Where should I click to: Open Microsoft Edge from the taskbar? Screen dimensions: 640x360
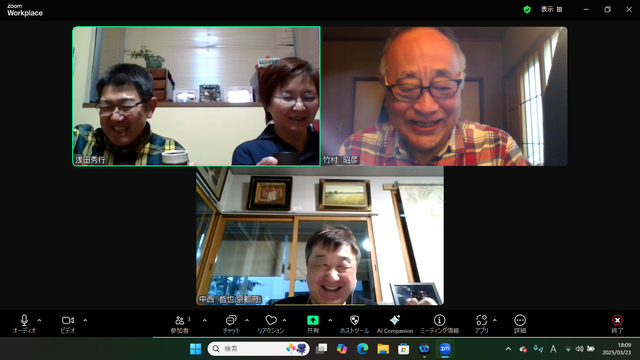pos(362,349)
